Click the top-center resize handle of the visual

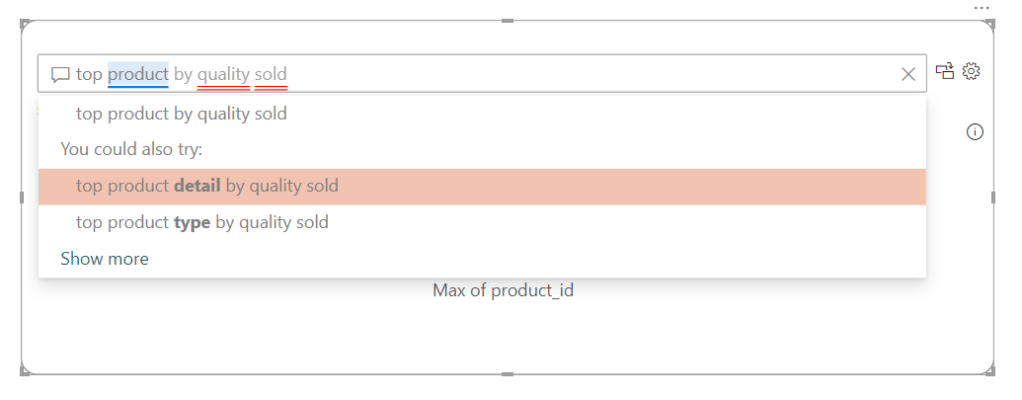[x=508, y=21]
